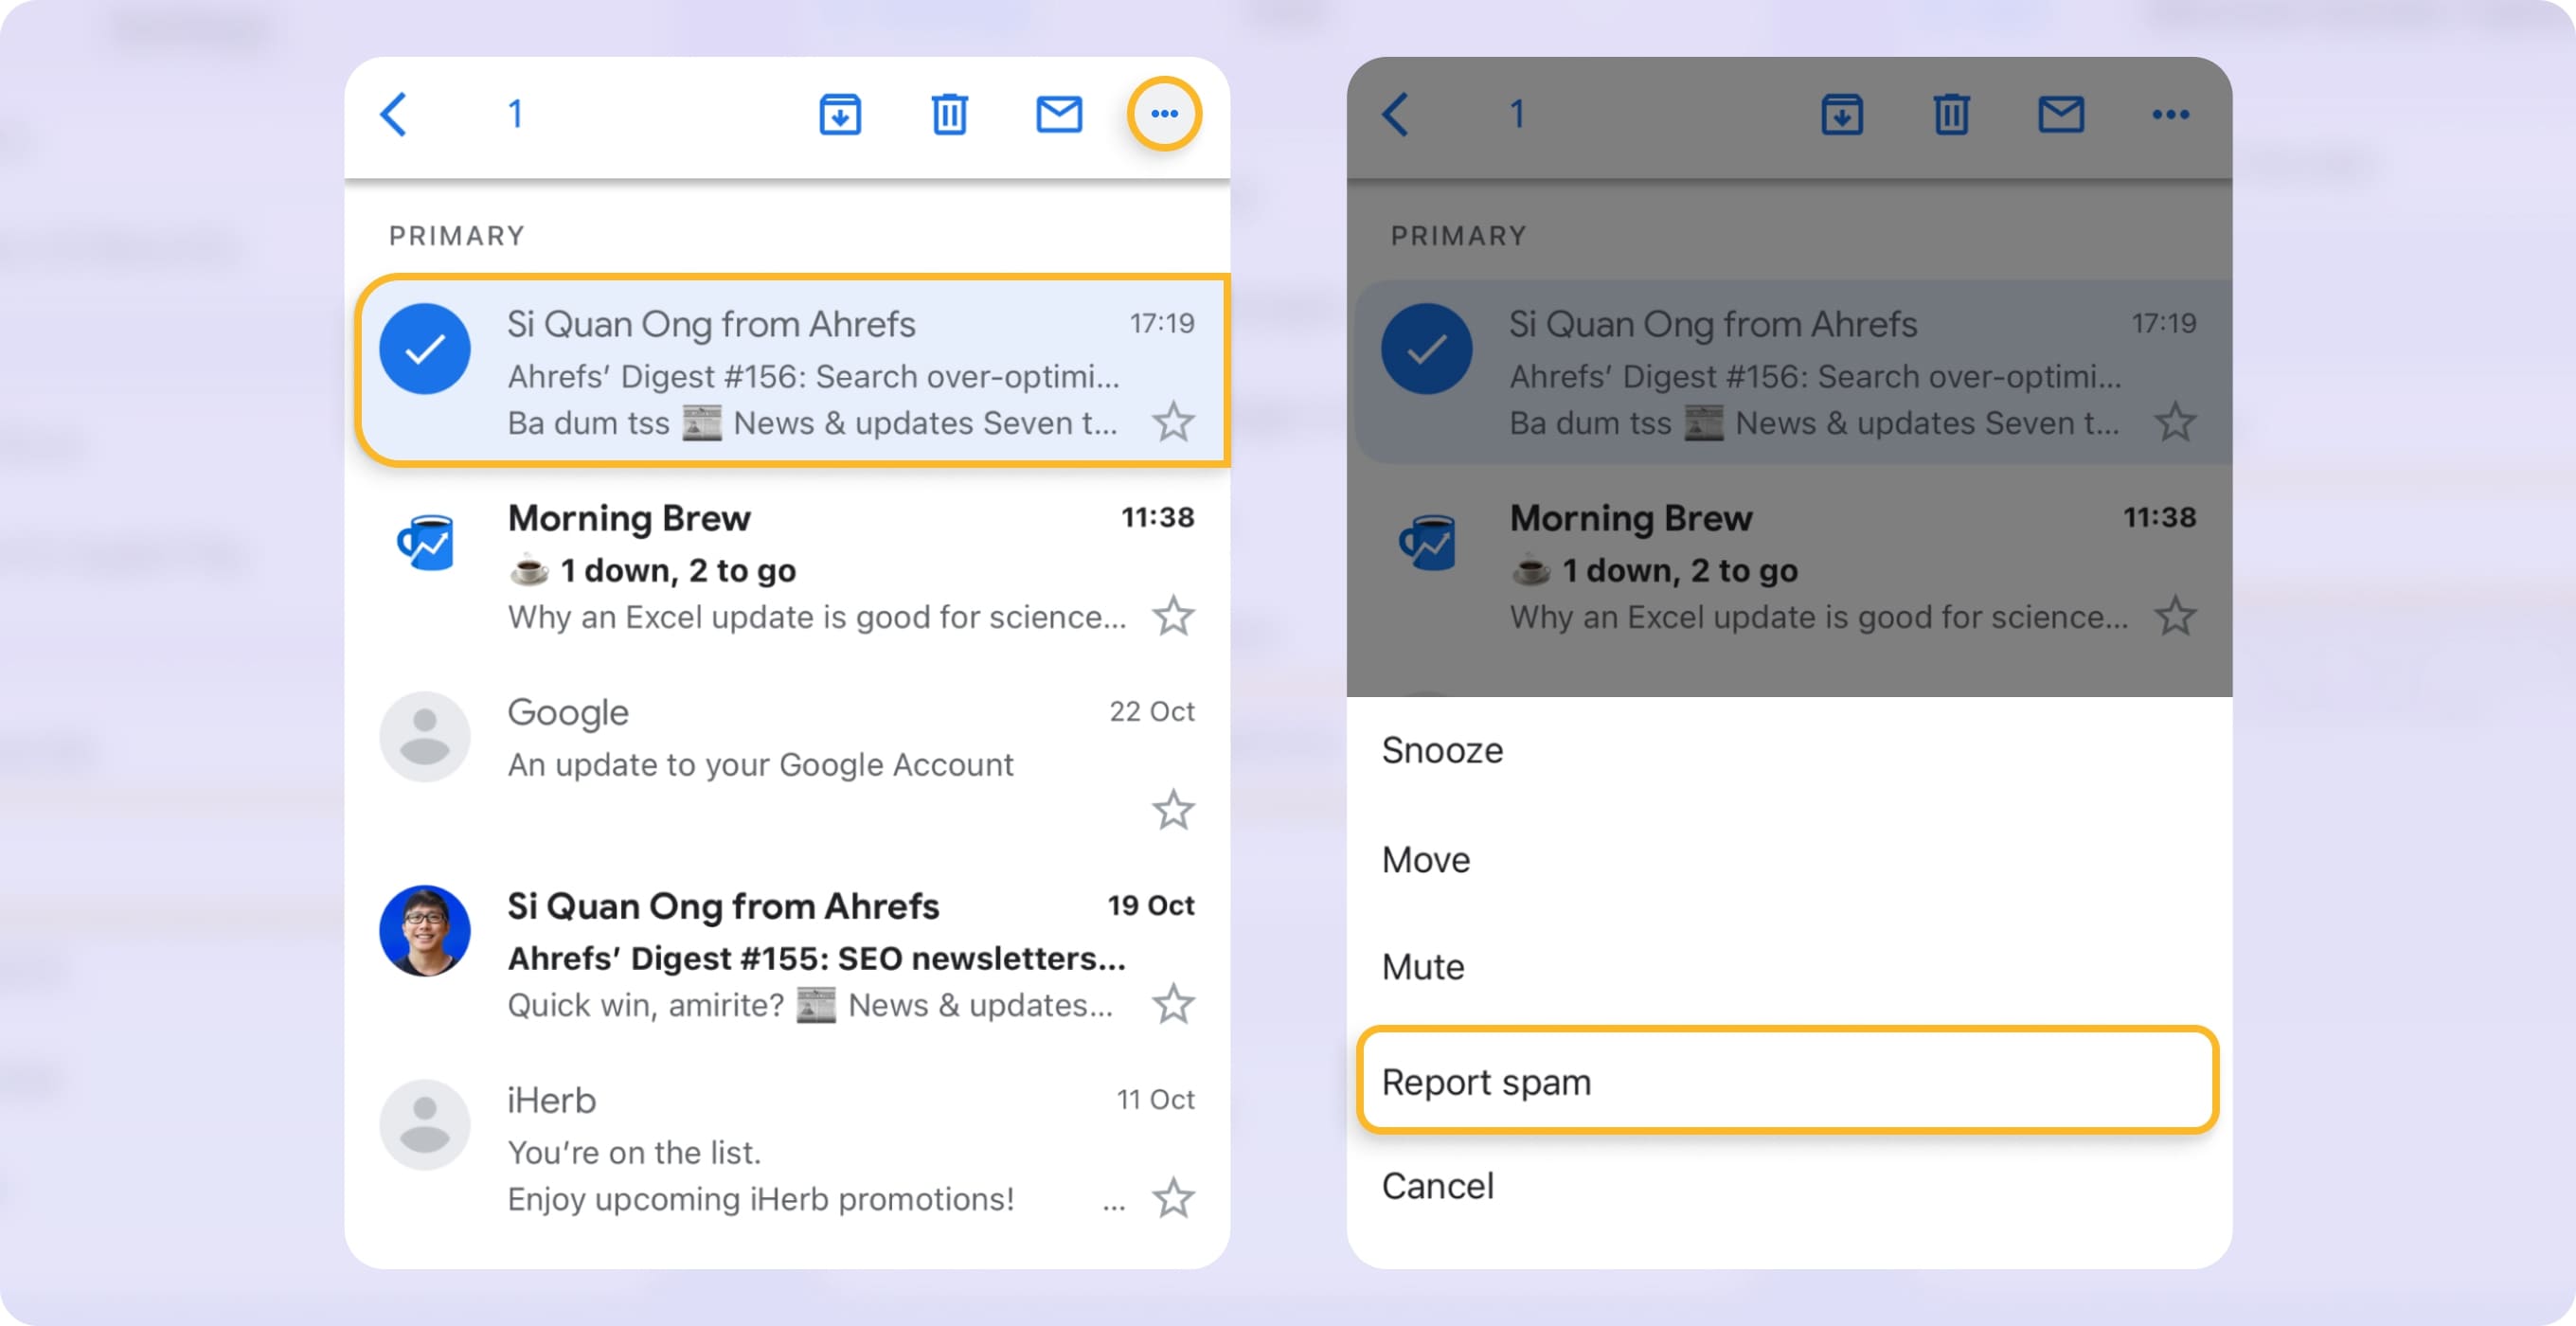Tap Si Quan Ong's profile photo

point(425,930)
